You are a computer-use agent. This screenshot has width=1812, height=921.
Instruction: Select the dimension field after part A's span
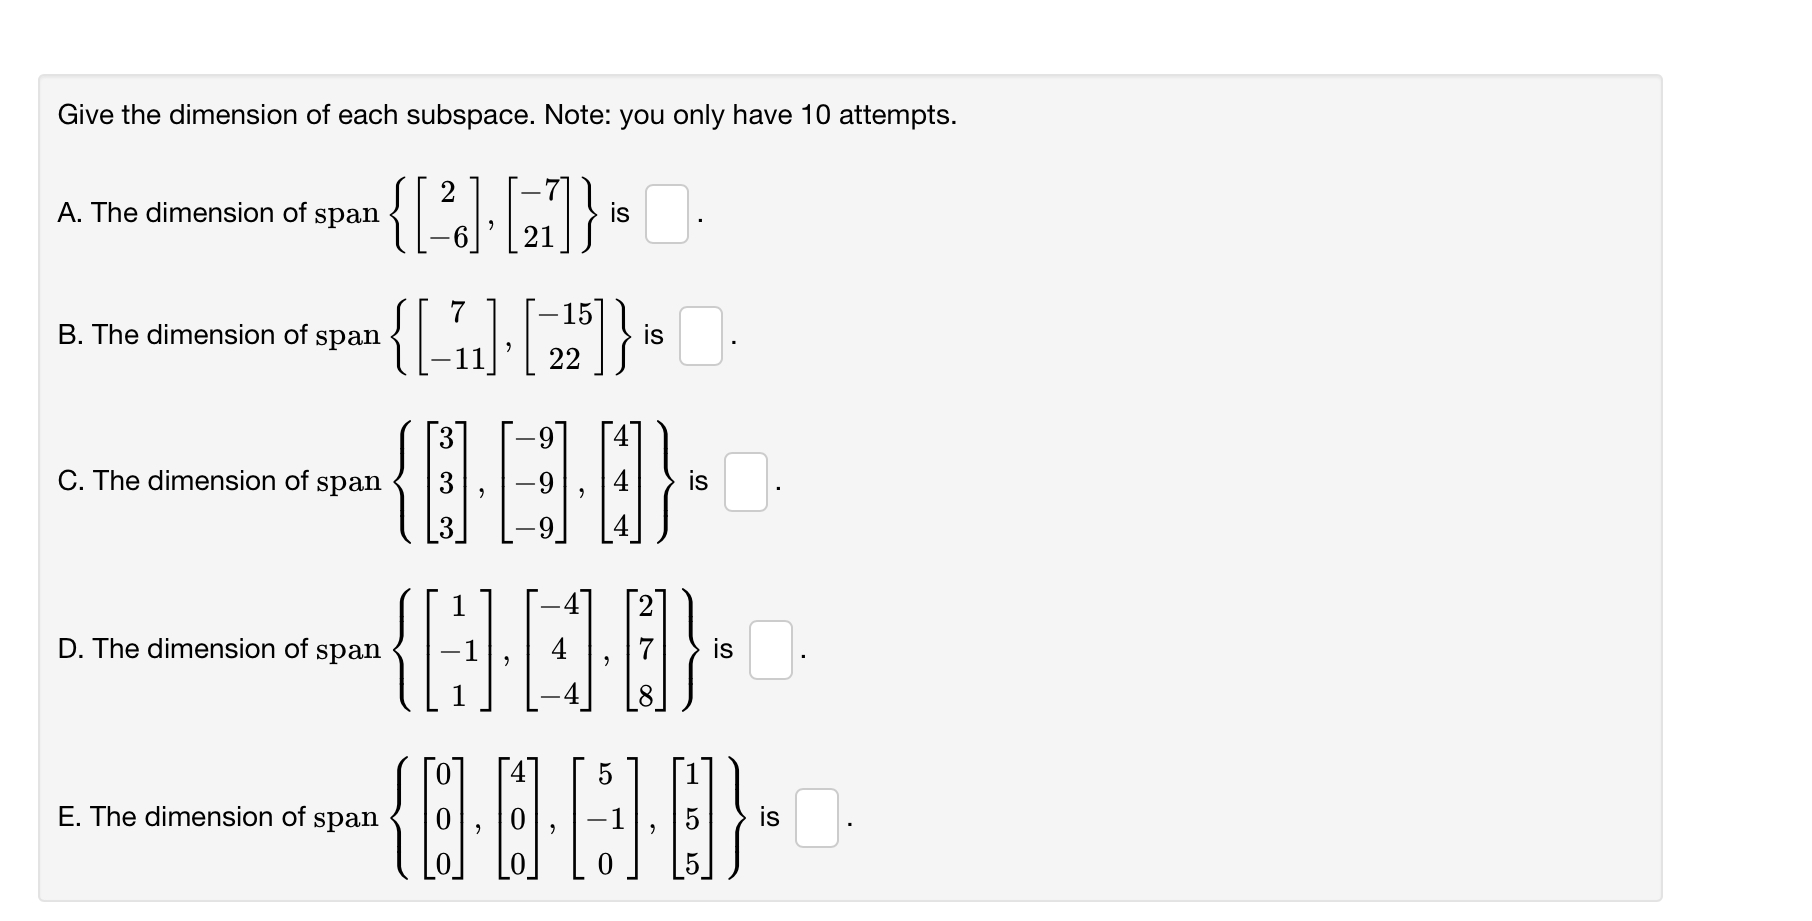[669, 213]
